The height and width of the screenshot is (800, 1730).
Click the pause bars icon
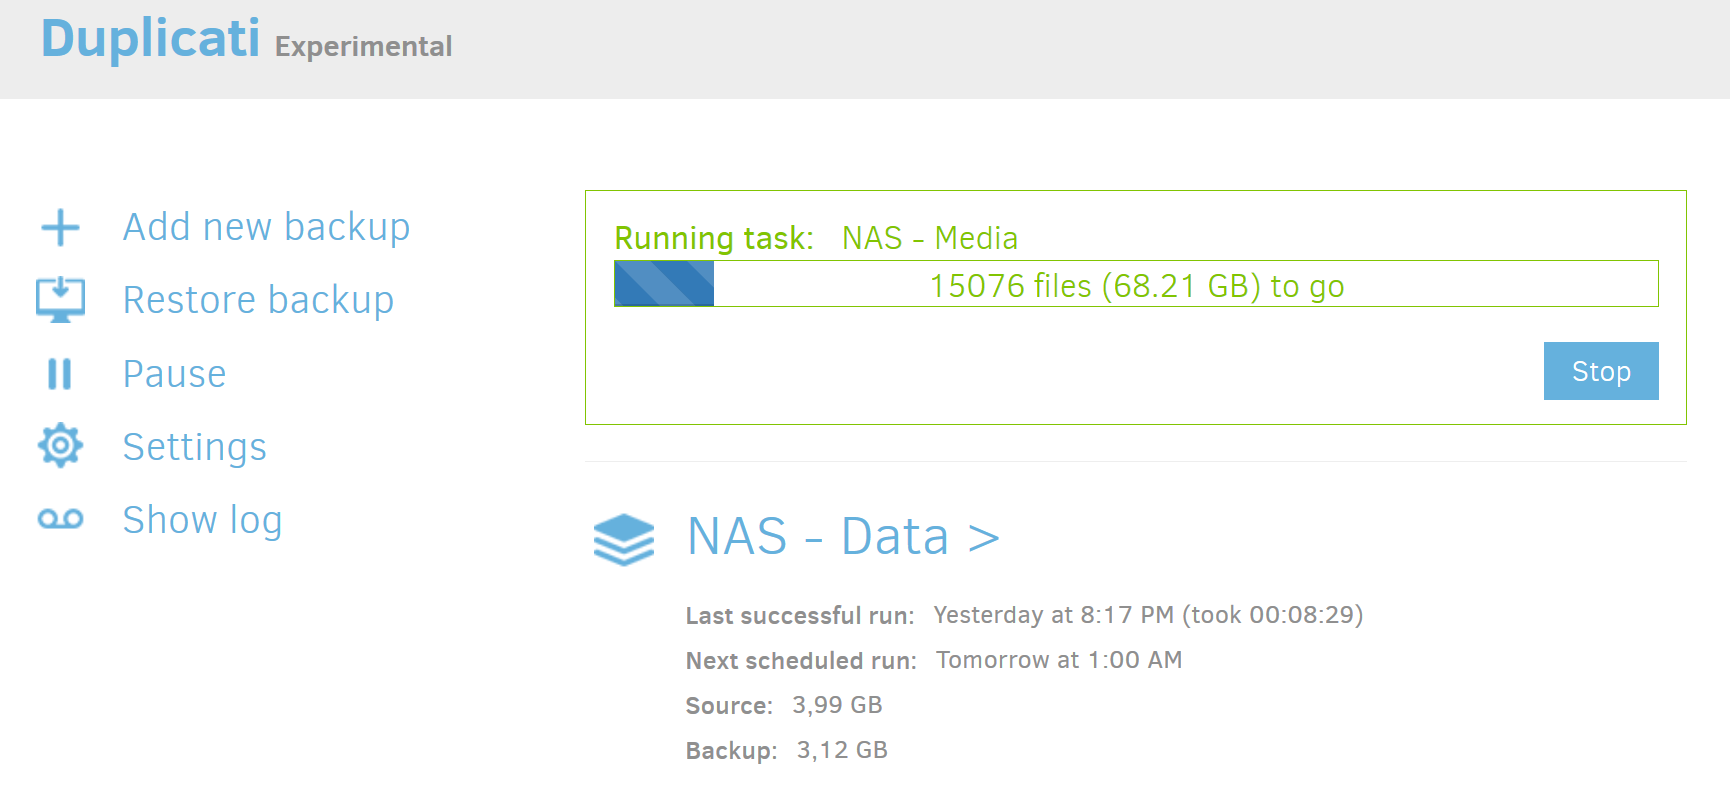60,373
